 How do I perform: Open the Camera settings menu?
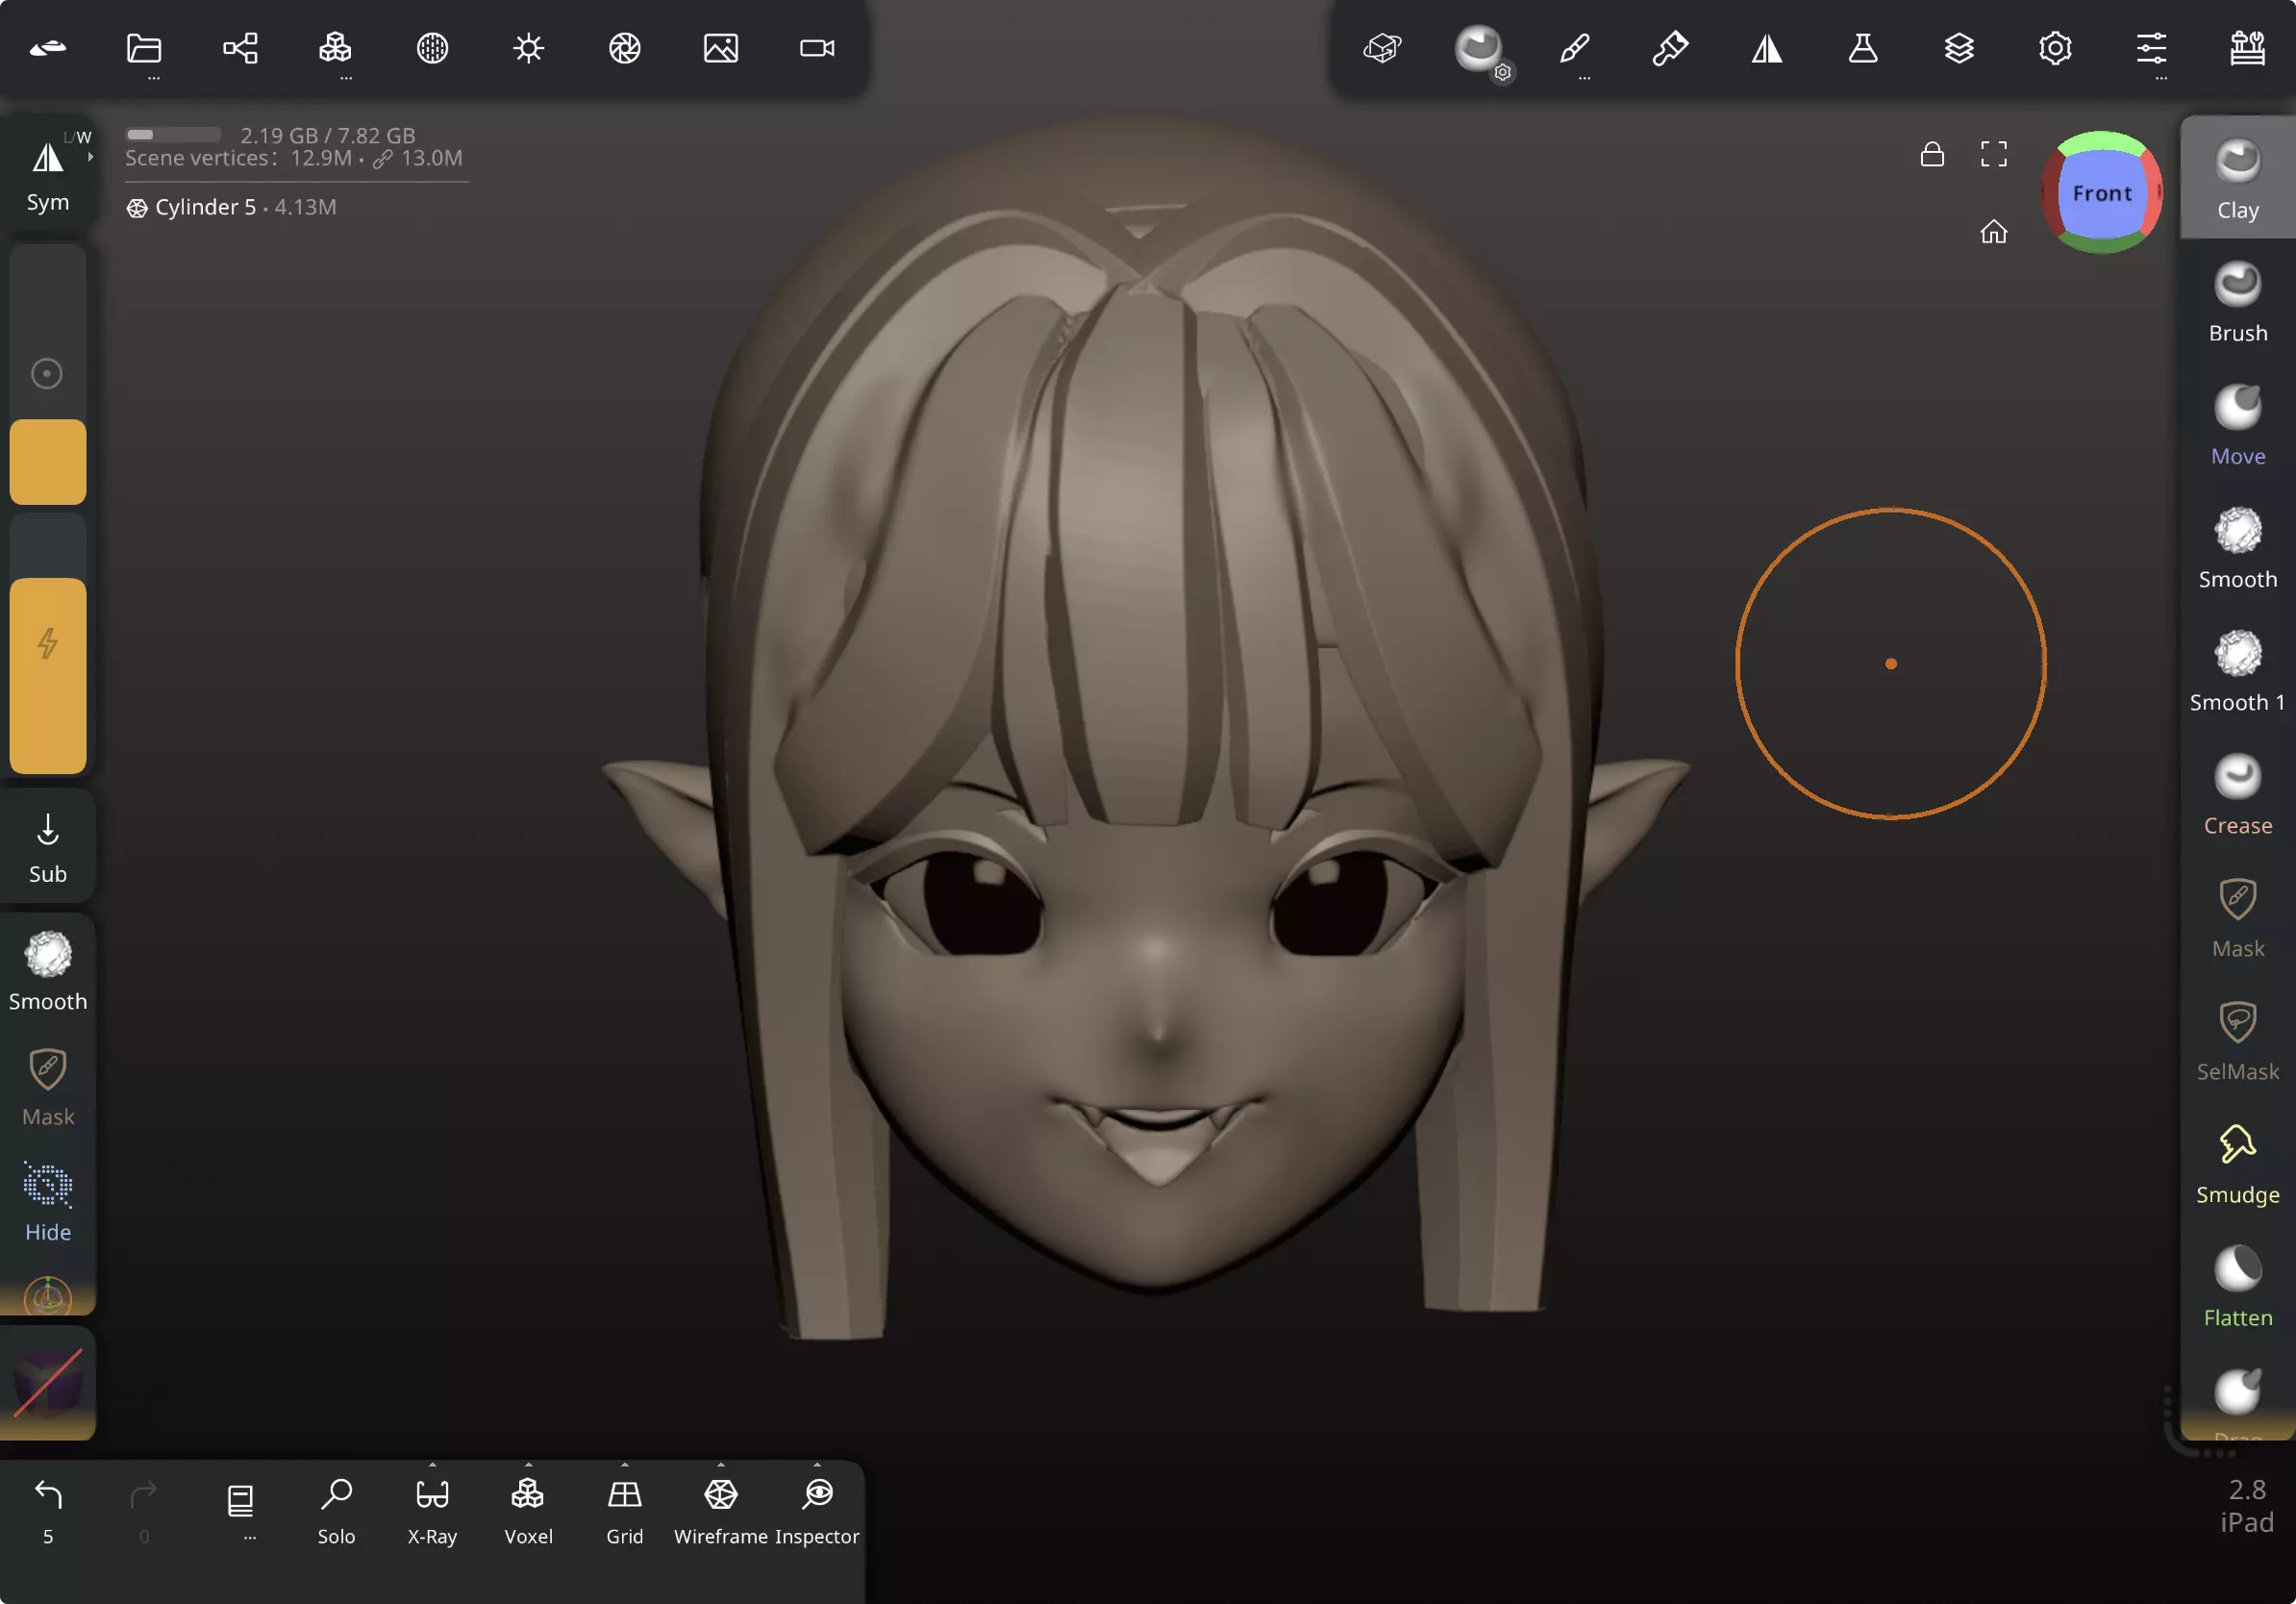(817, 48)
